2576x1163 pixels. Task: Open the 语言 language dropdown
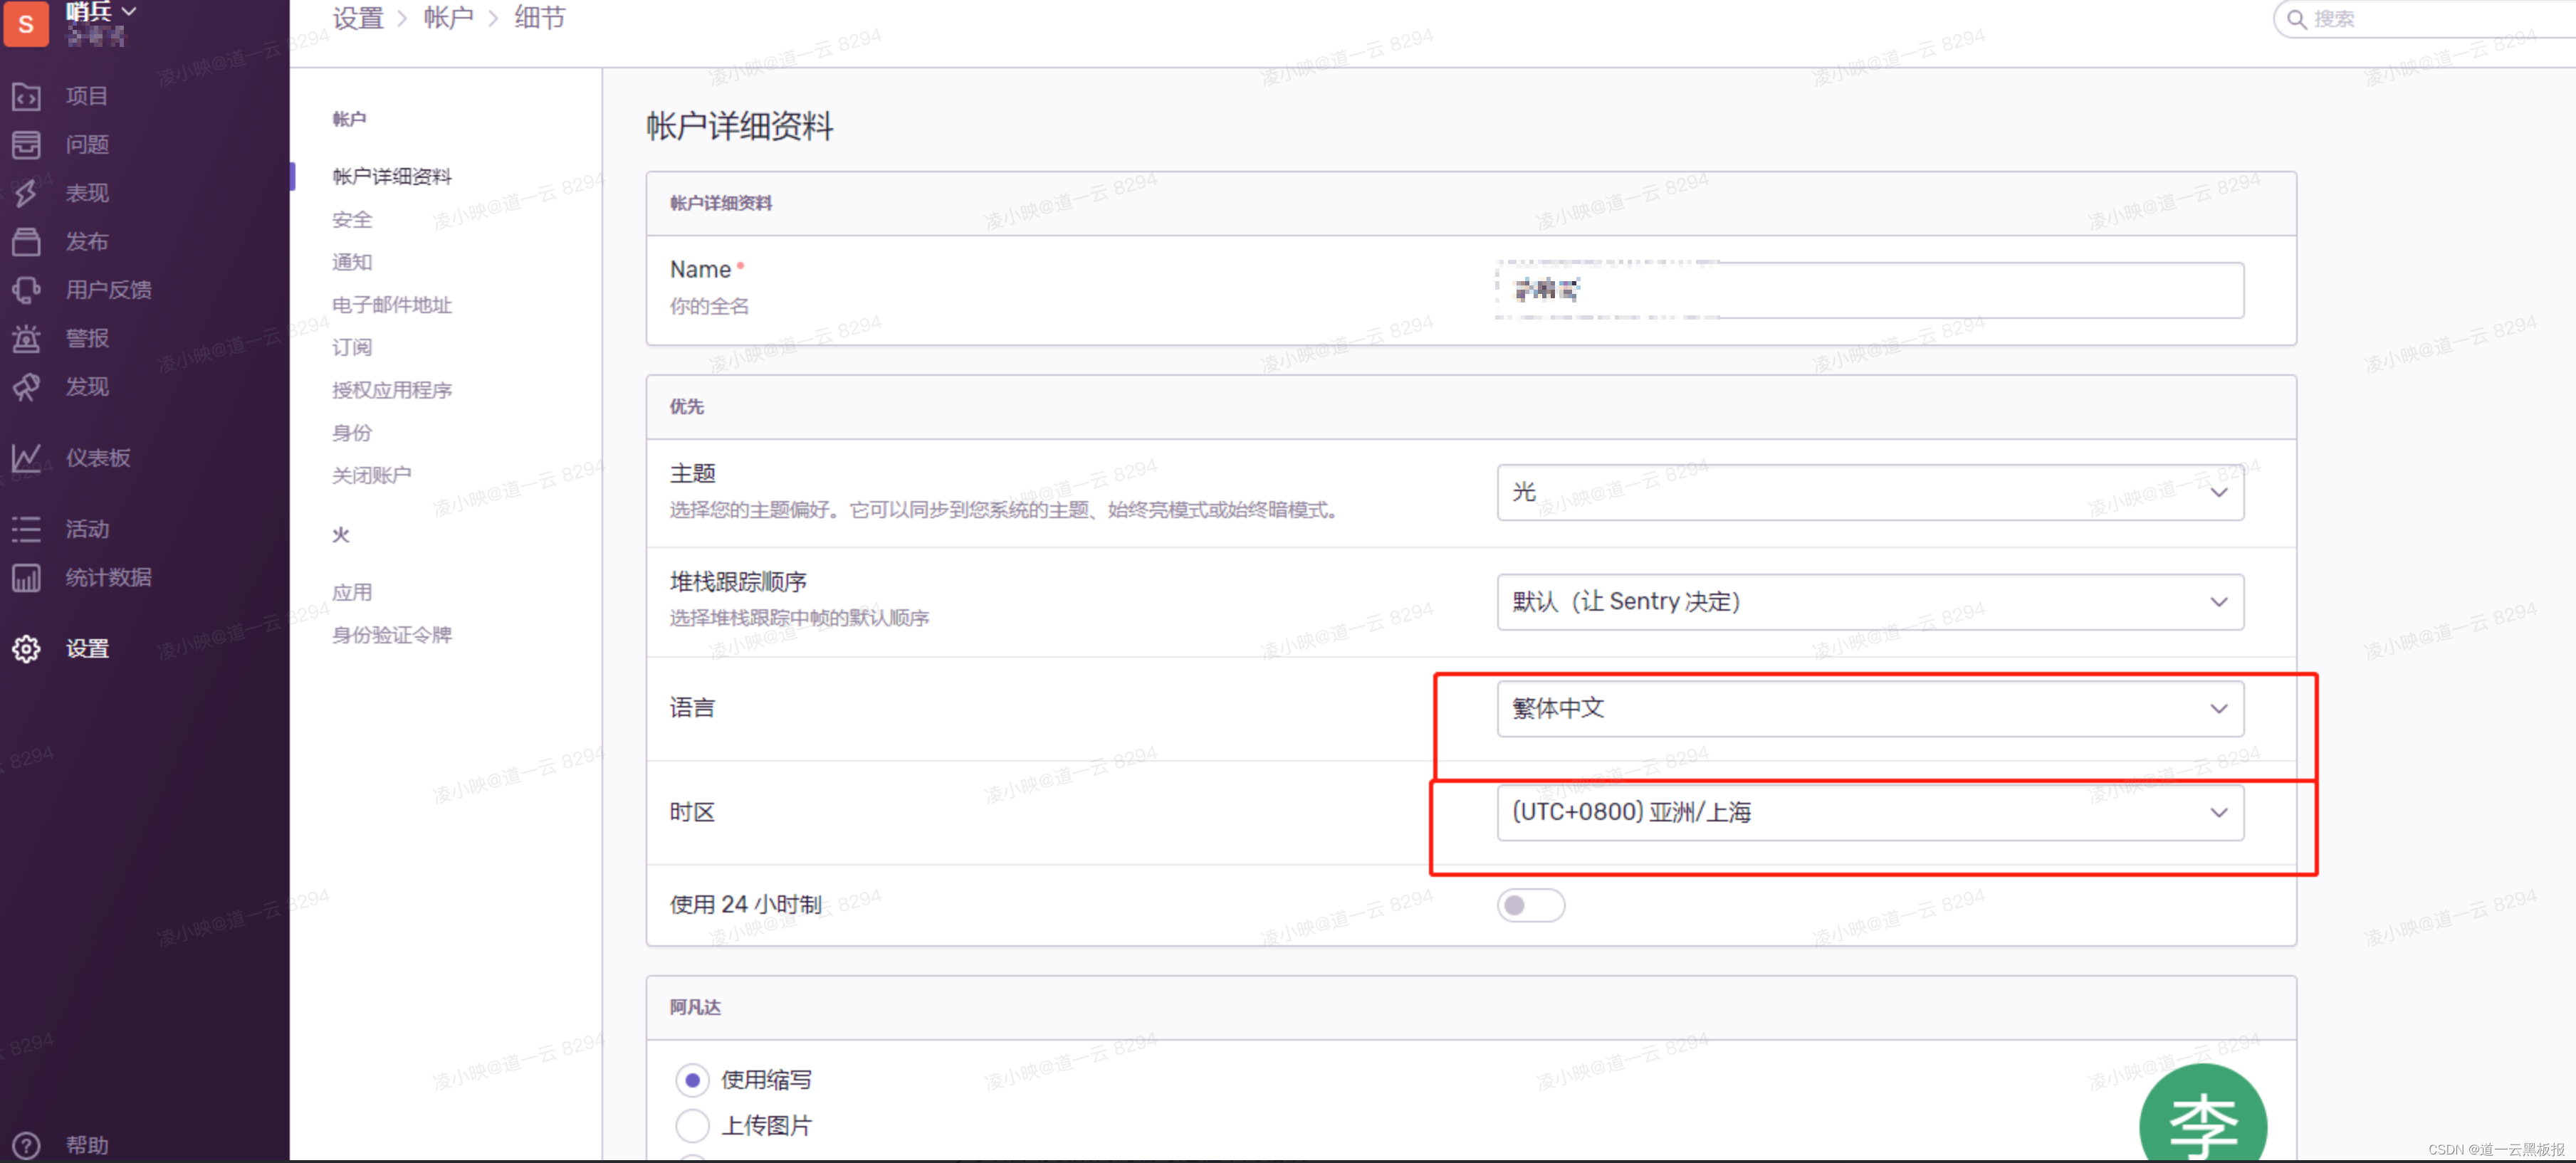1868,708
